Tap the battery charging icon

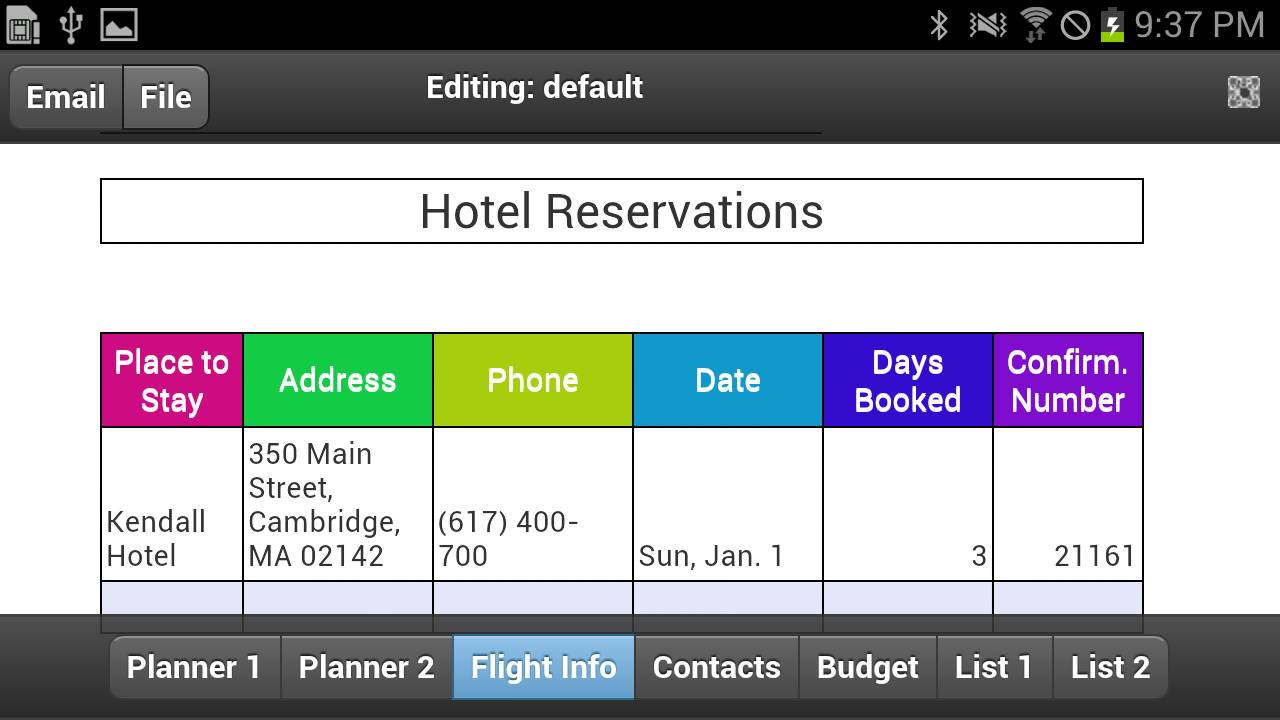[1112, 25]
